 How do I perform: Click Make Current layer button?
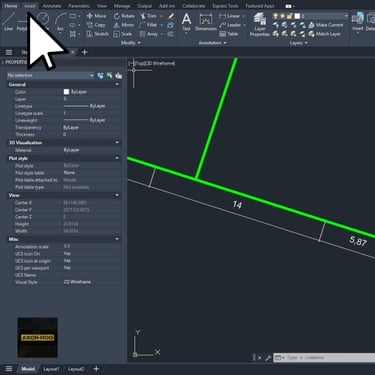tap(325, 25)
